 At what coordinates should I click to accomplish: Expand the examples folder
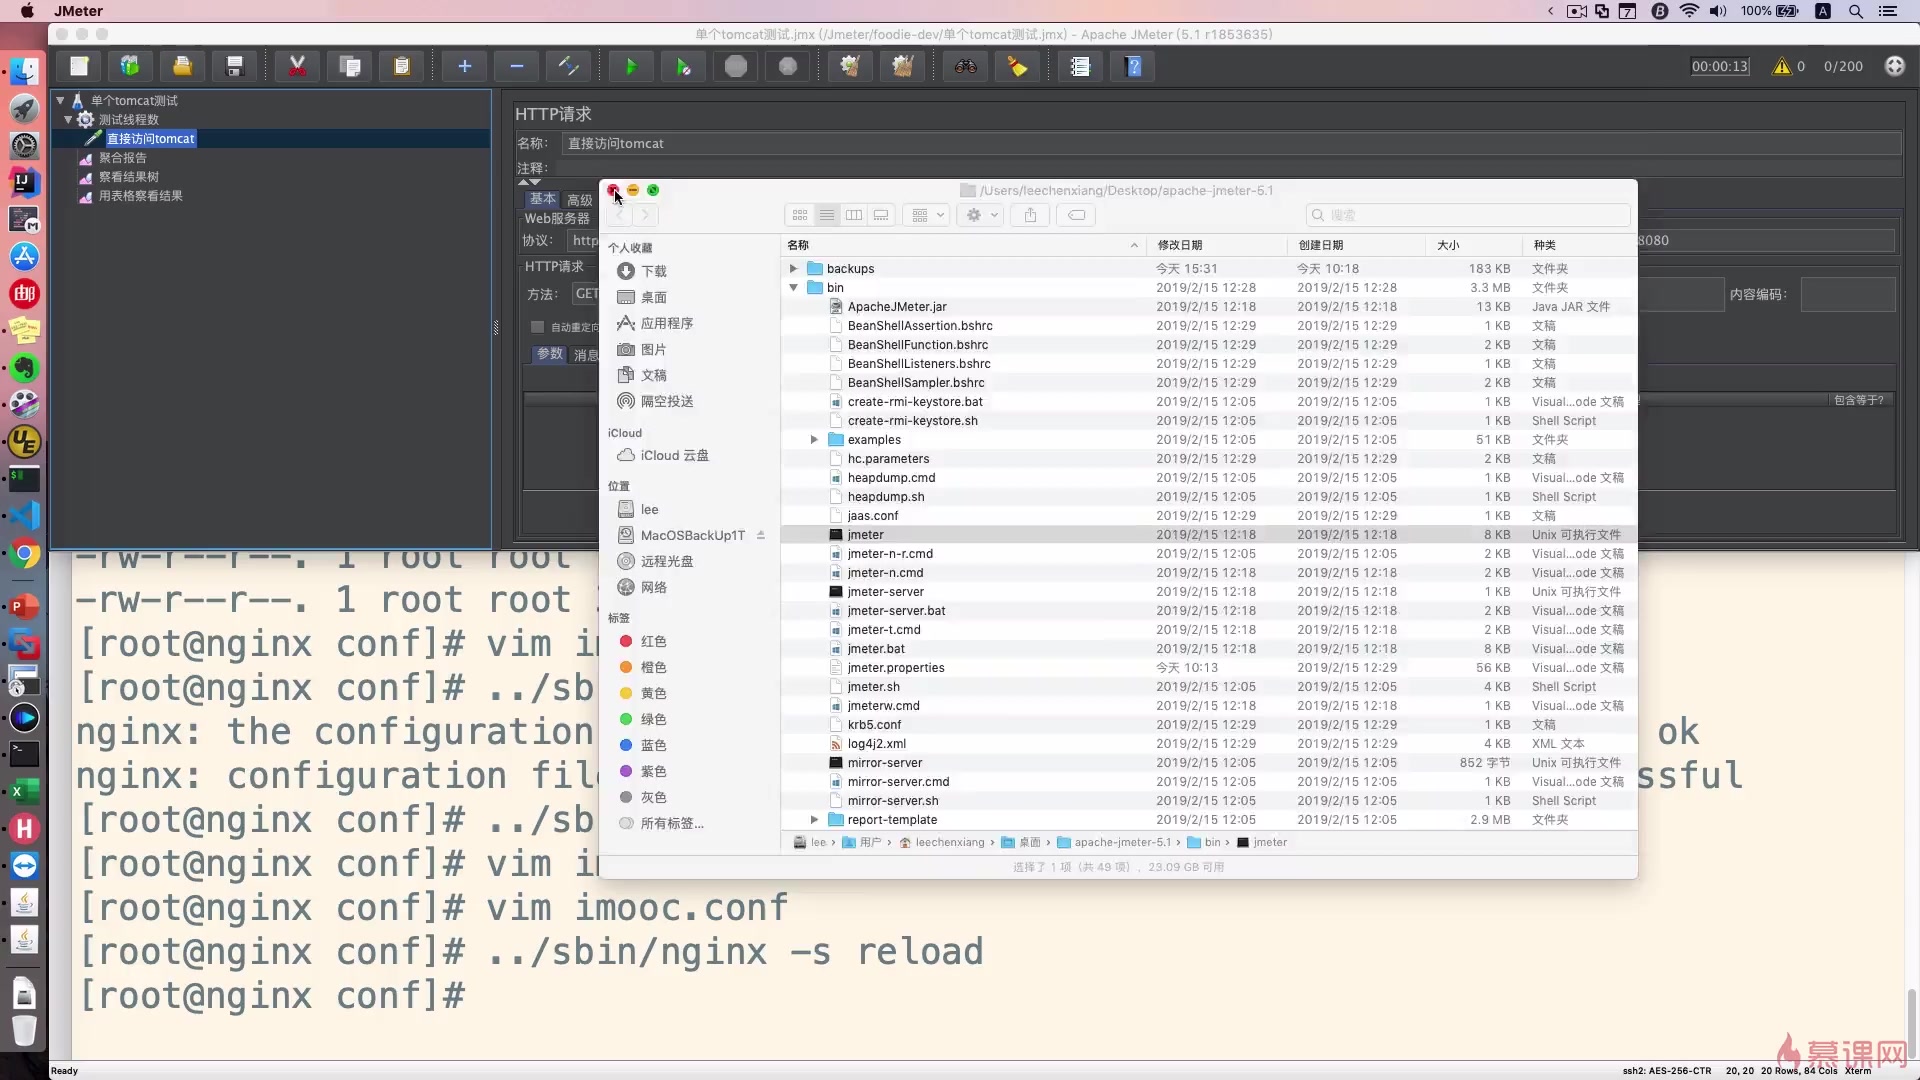tap(814, 439)
